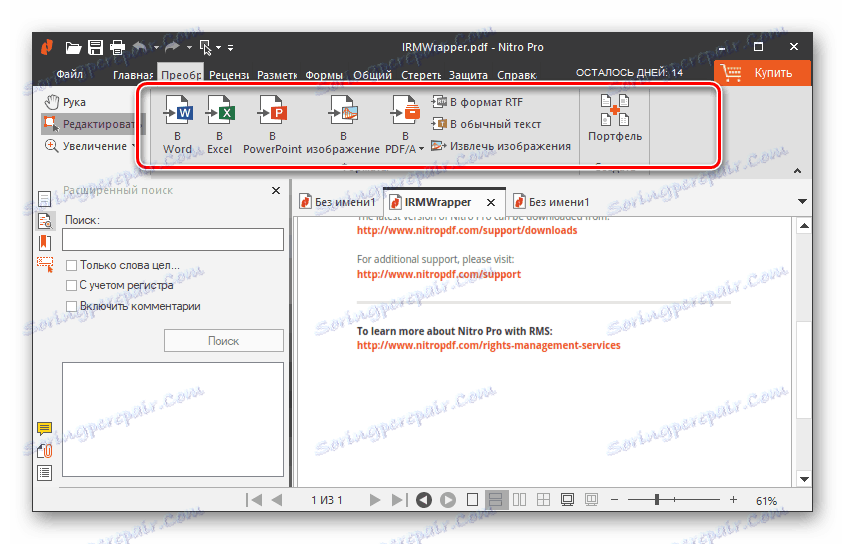Open the comments panel icon
The image size is (845, 544).
click(45, 429)
